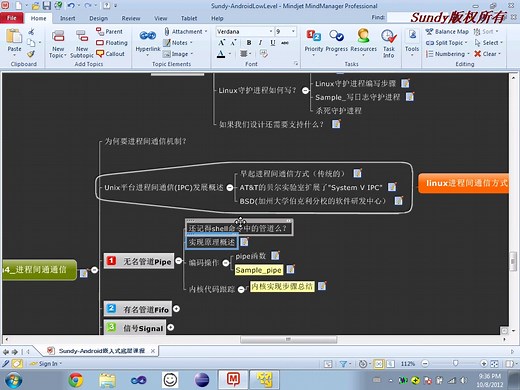The width and height of the screenshot is (520, 390).
Task: Open notes icon beside 内核实现步骤总结
Action: 322,286
